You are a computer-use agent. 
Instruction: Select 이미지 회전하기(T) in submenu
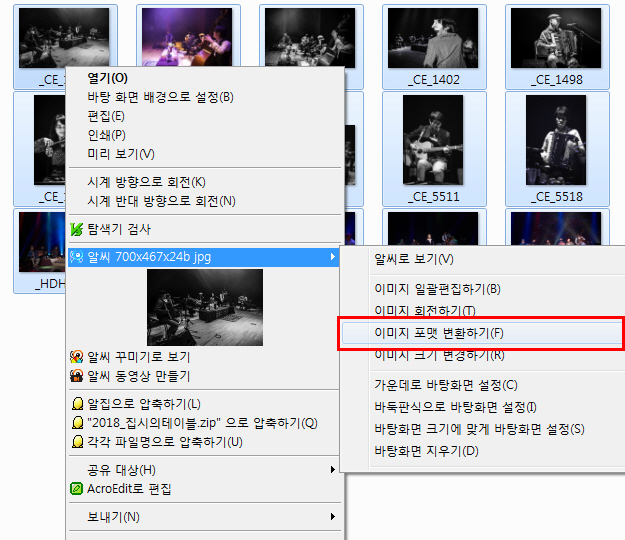click(x=425, y=310)
